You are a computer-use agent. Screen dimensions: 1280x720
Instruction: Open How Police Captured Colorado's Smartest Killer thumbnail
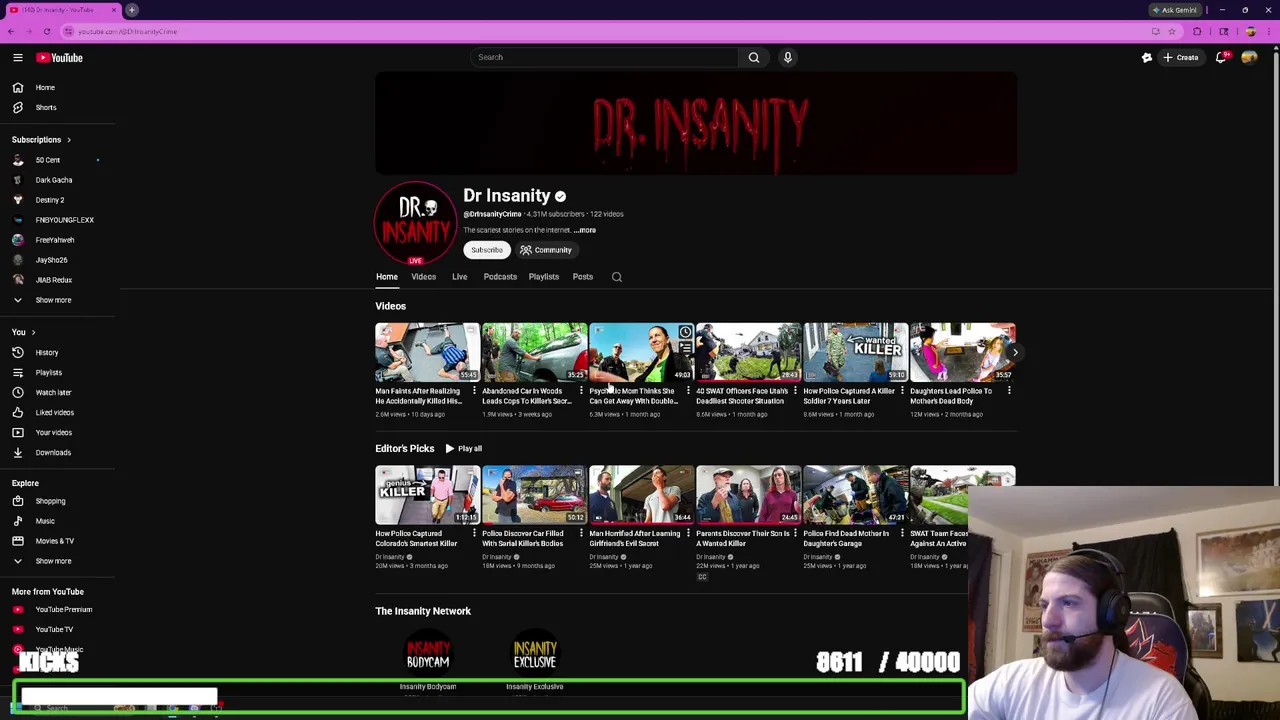pos(427,494)
